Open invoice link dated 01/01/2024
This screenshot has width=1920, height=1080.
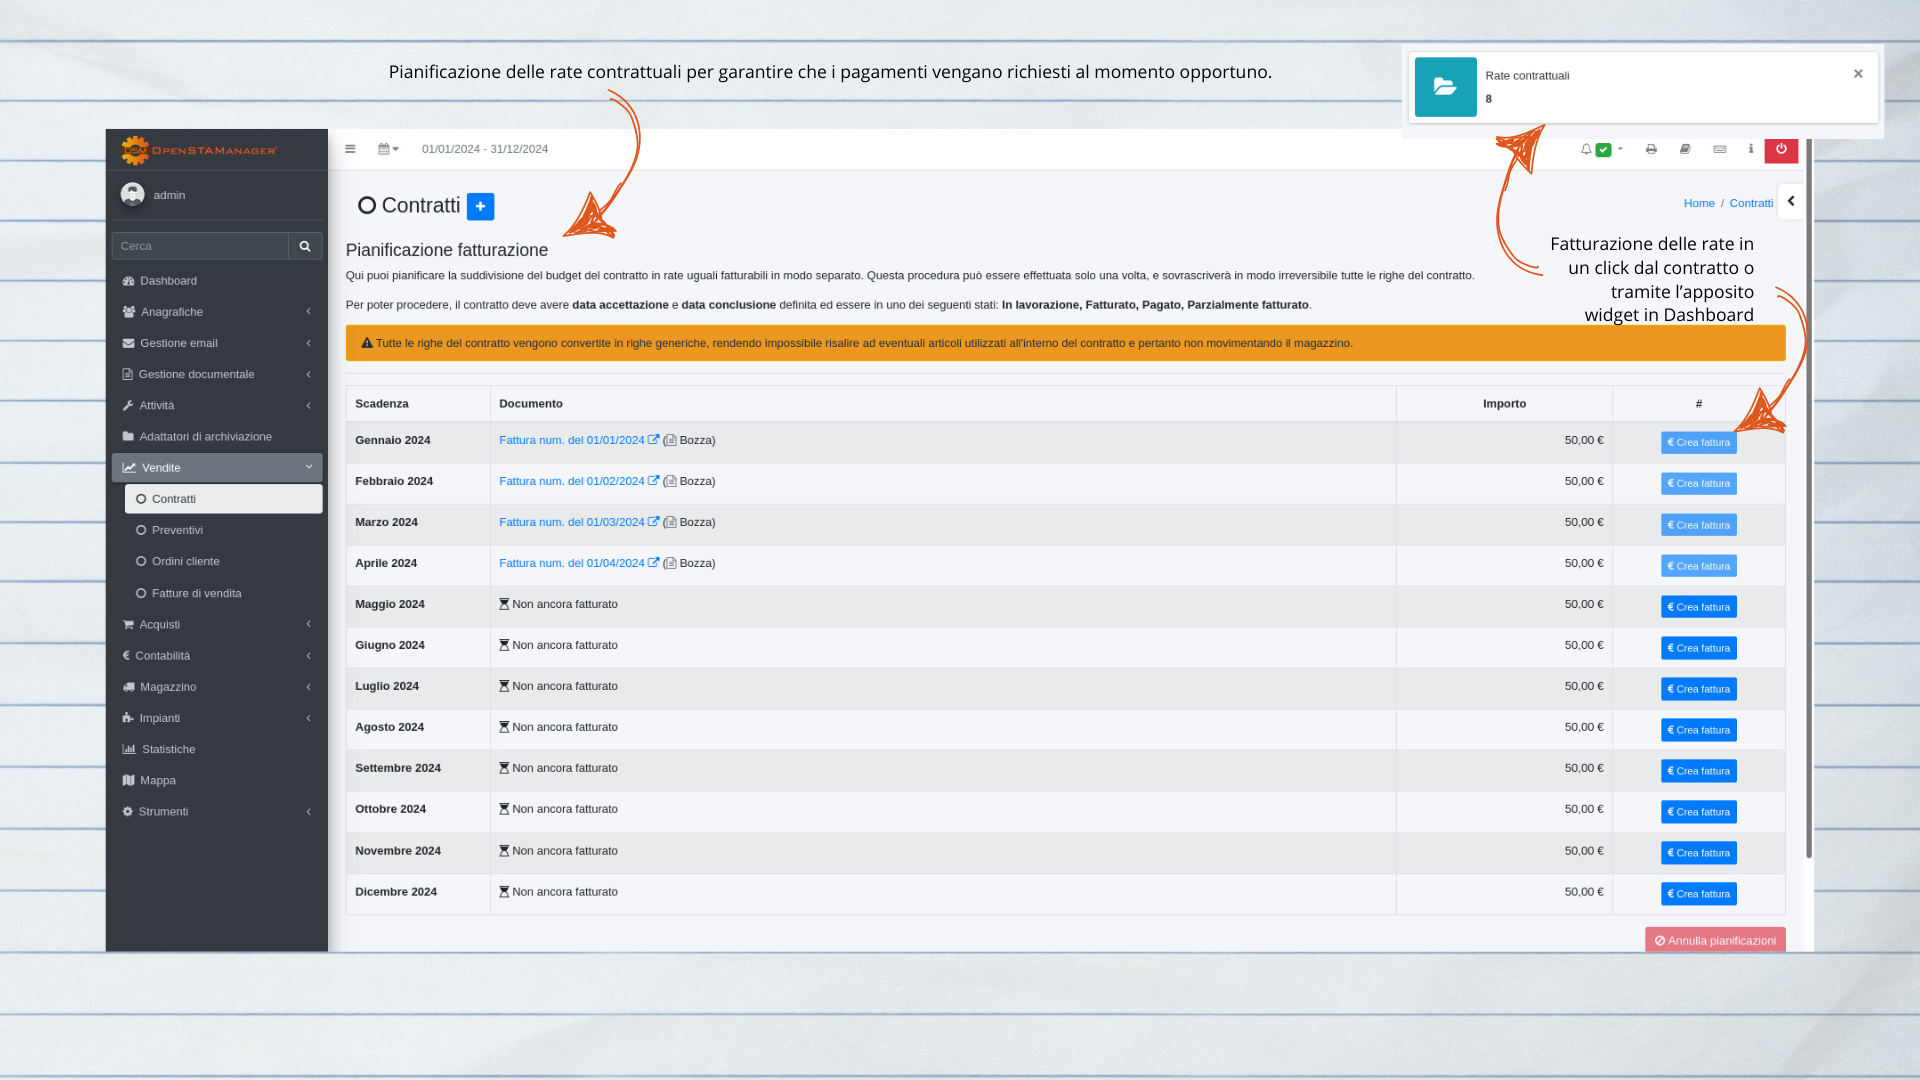579,440
